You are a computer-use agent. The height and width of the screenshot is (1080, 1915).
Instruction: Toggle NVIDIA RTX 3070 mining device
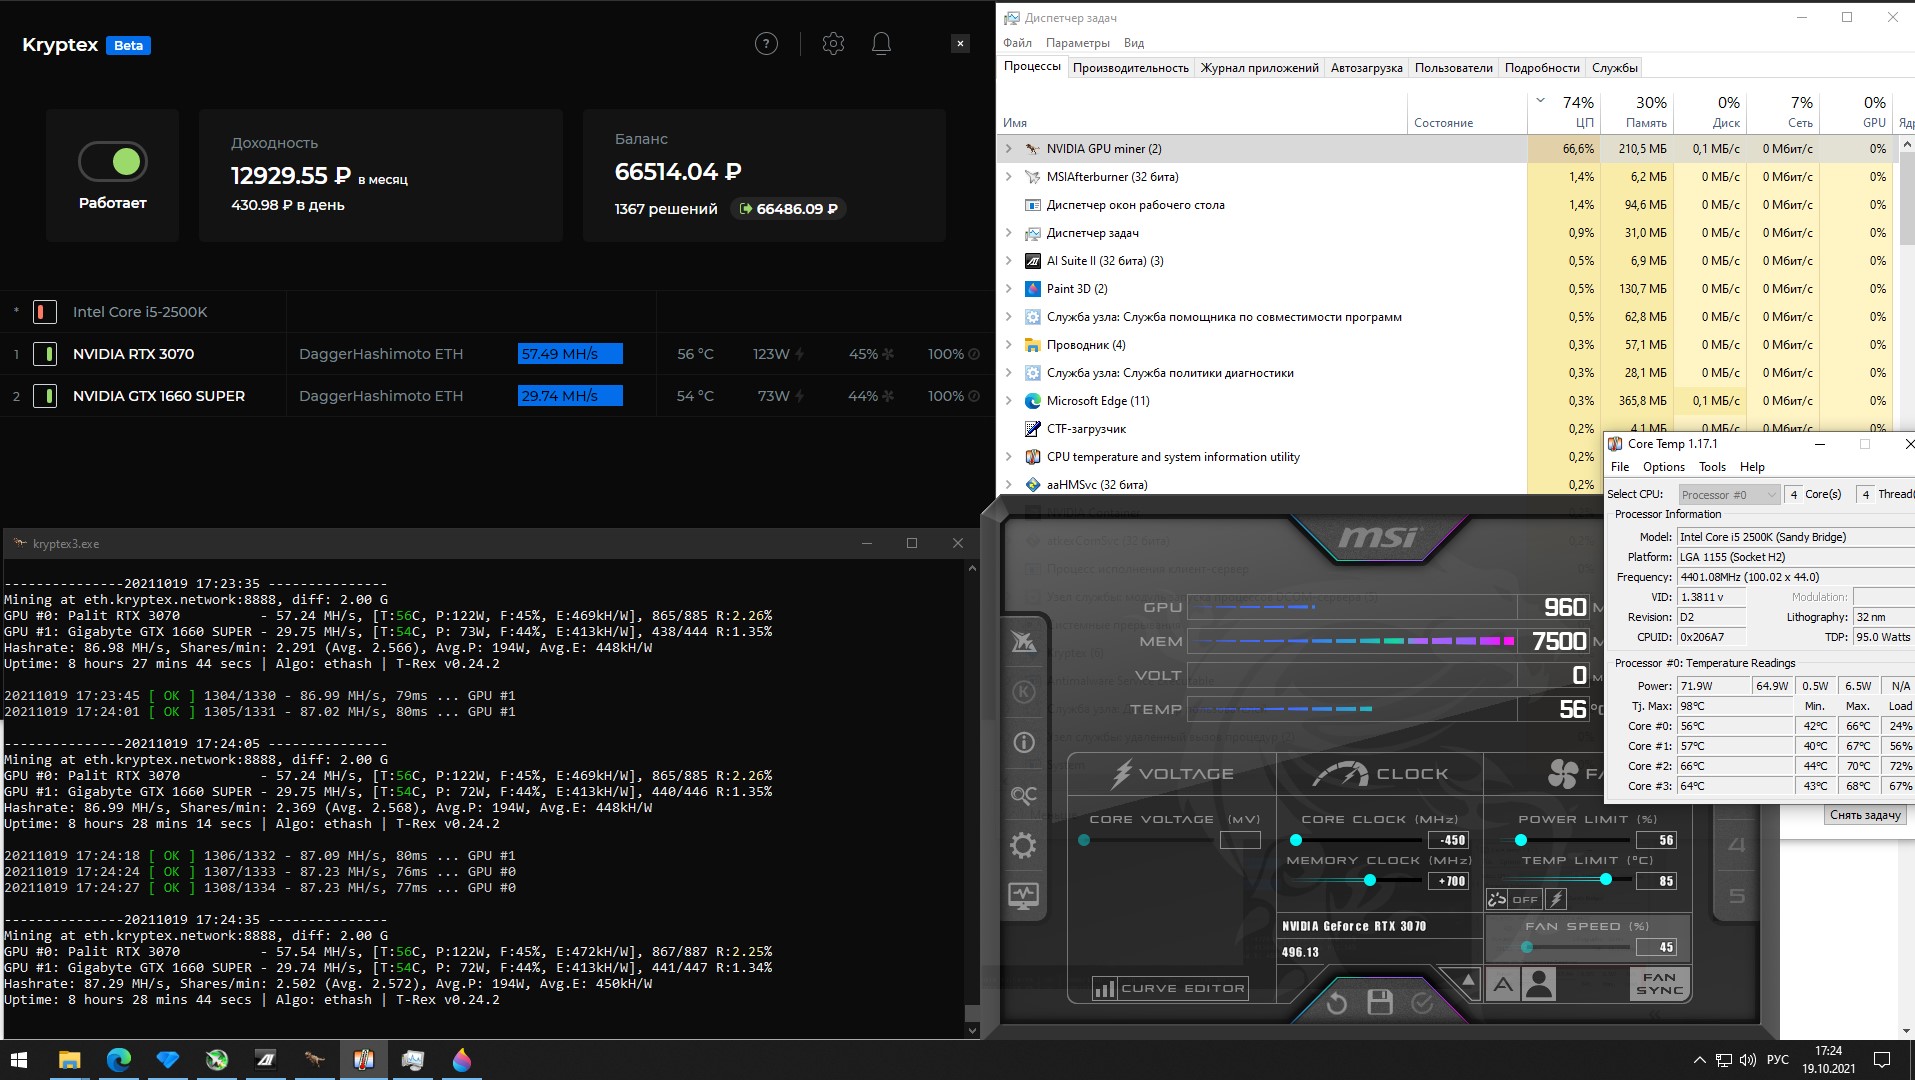[x=44, y=354]
